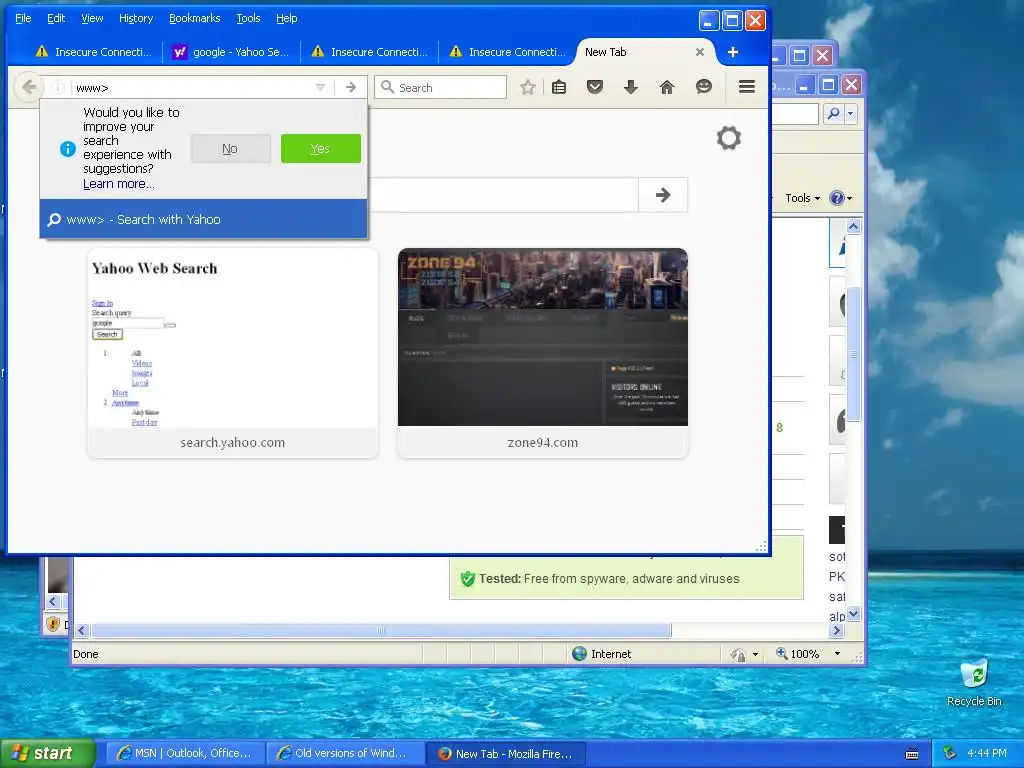The image size is (1024, 768).
Task: Click the system tray keyboard icon
Action: pos(912,754)
